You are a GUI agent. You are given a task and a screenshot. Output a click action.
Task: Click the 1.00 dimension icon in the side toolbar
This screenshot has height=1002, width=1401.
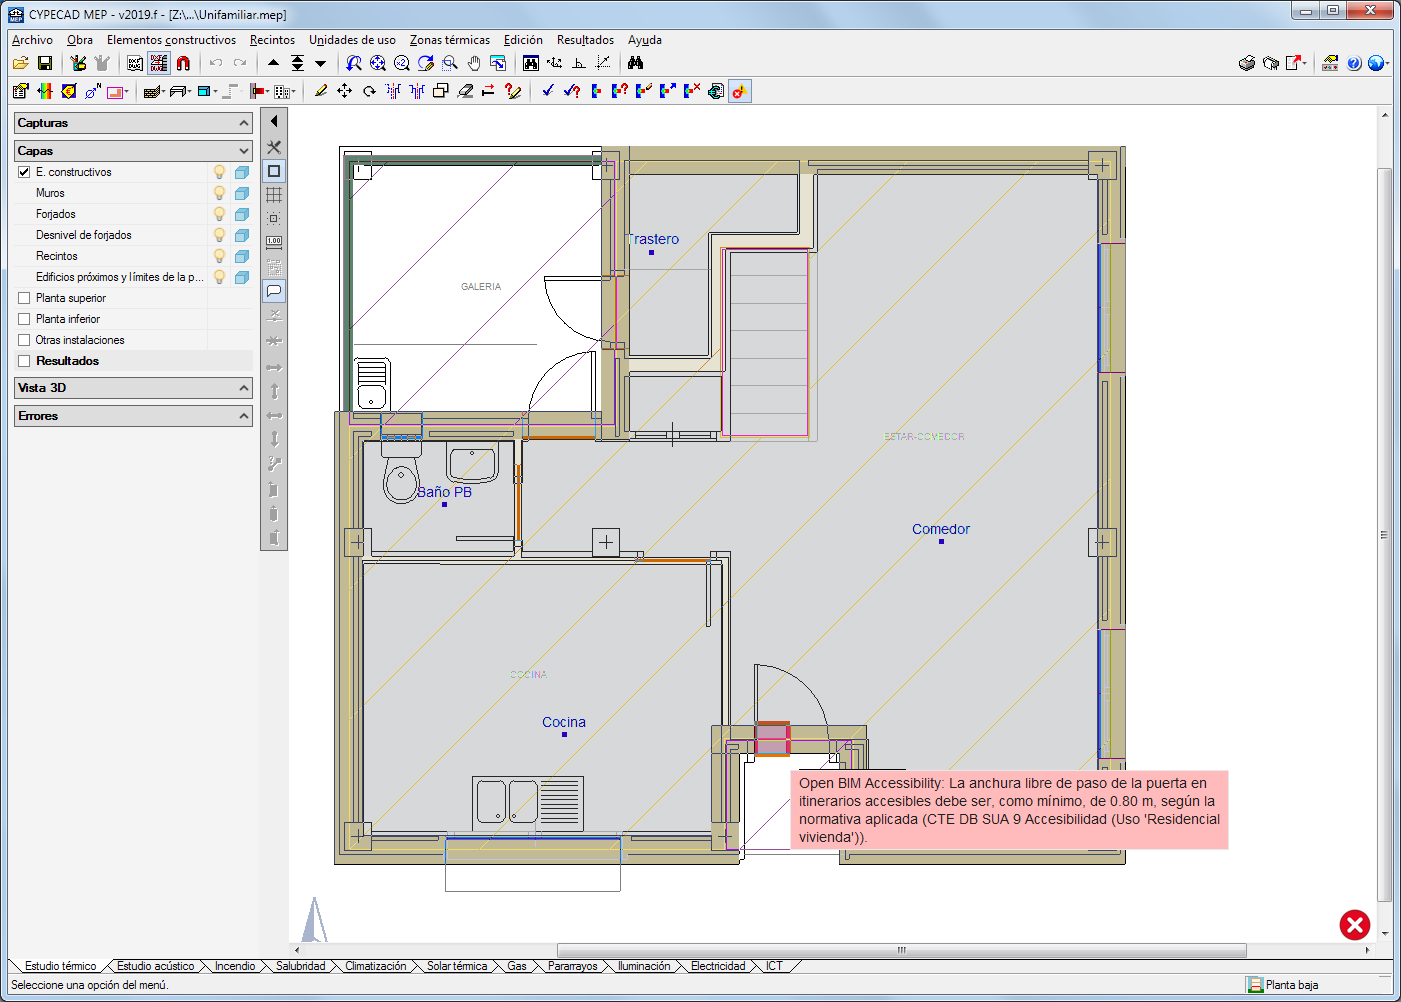point(274,242)
